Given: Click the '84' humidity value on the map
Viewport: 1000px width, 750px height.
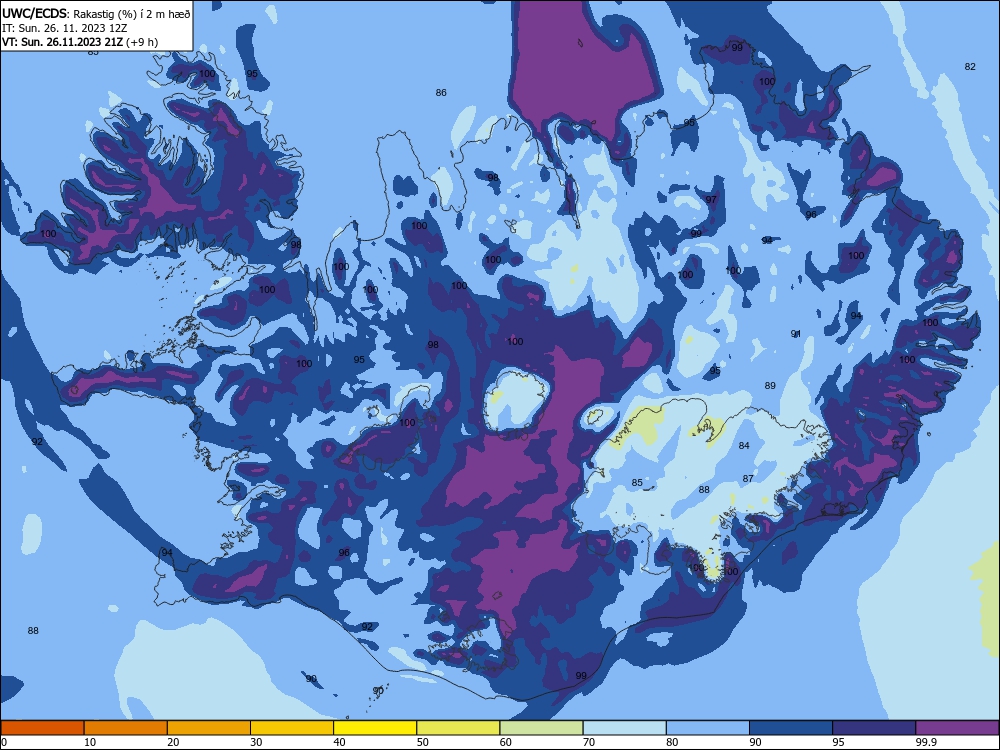Looking at the screenshot, I should point(744,445).
